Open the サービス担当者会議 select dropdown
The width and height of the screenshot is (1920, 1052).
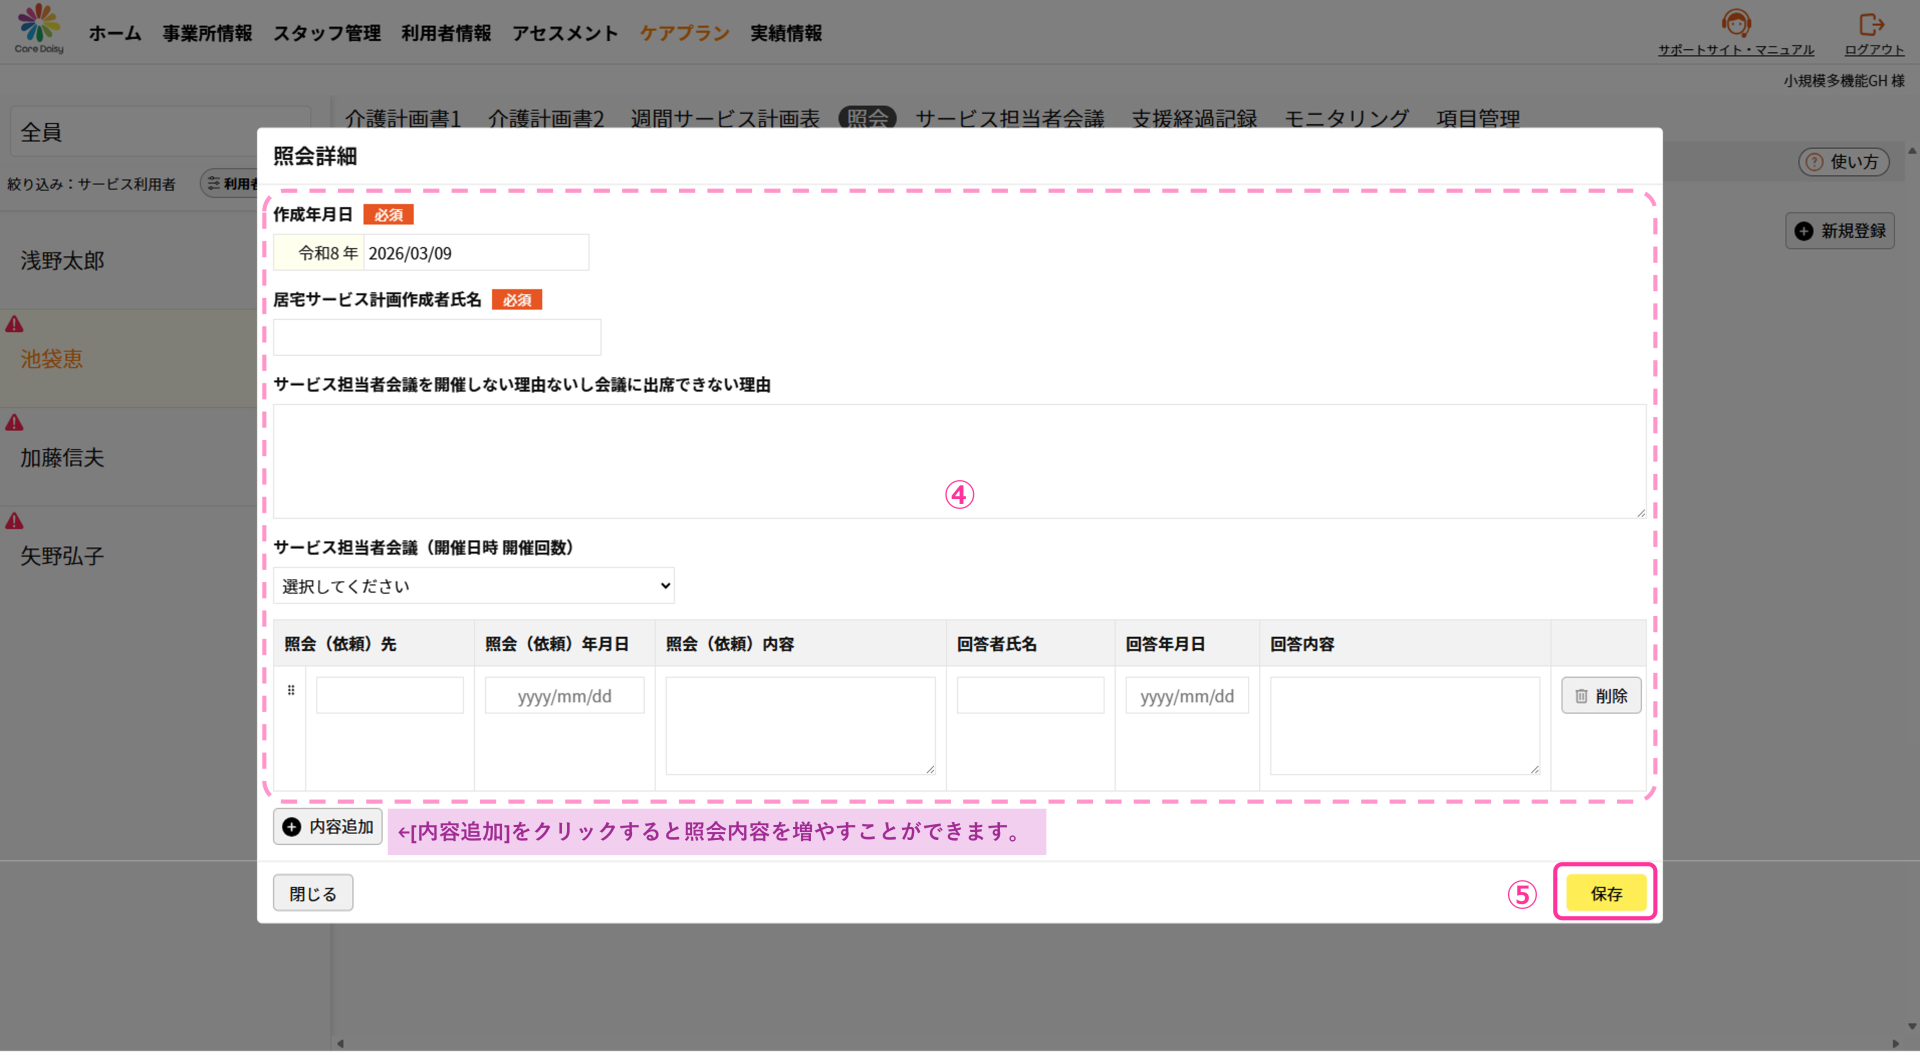(x=474, y=586)
